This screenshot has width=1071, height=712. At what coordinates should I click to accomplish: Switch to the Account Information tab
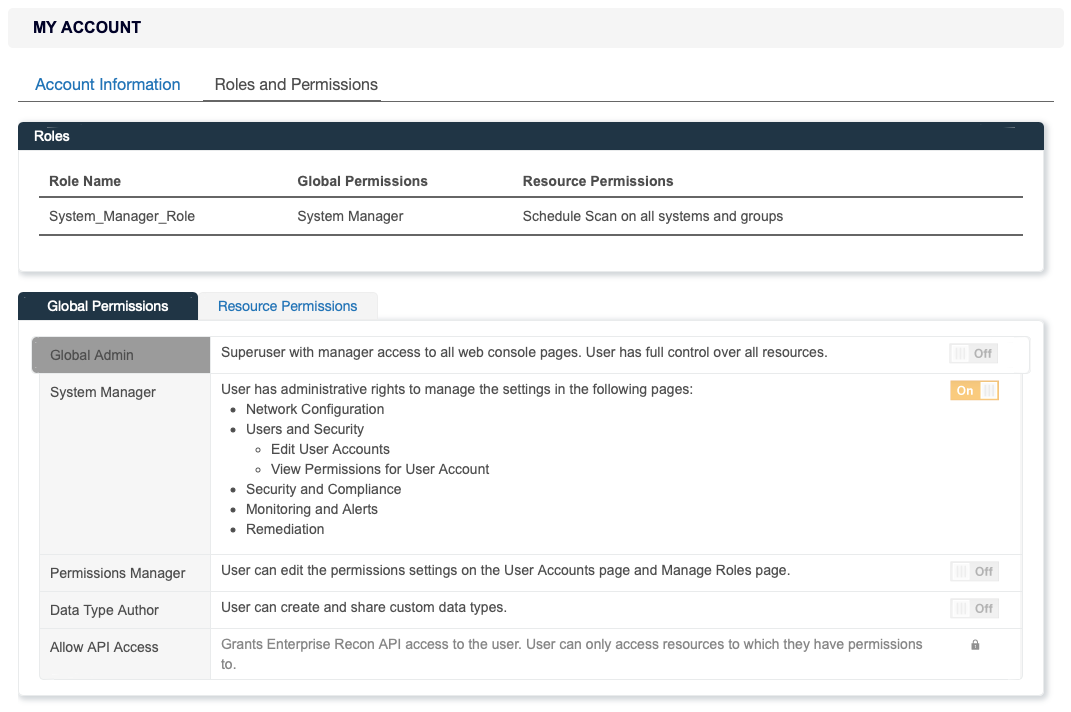(107, 84)
